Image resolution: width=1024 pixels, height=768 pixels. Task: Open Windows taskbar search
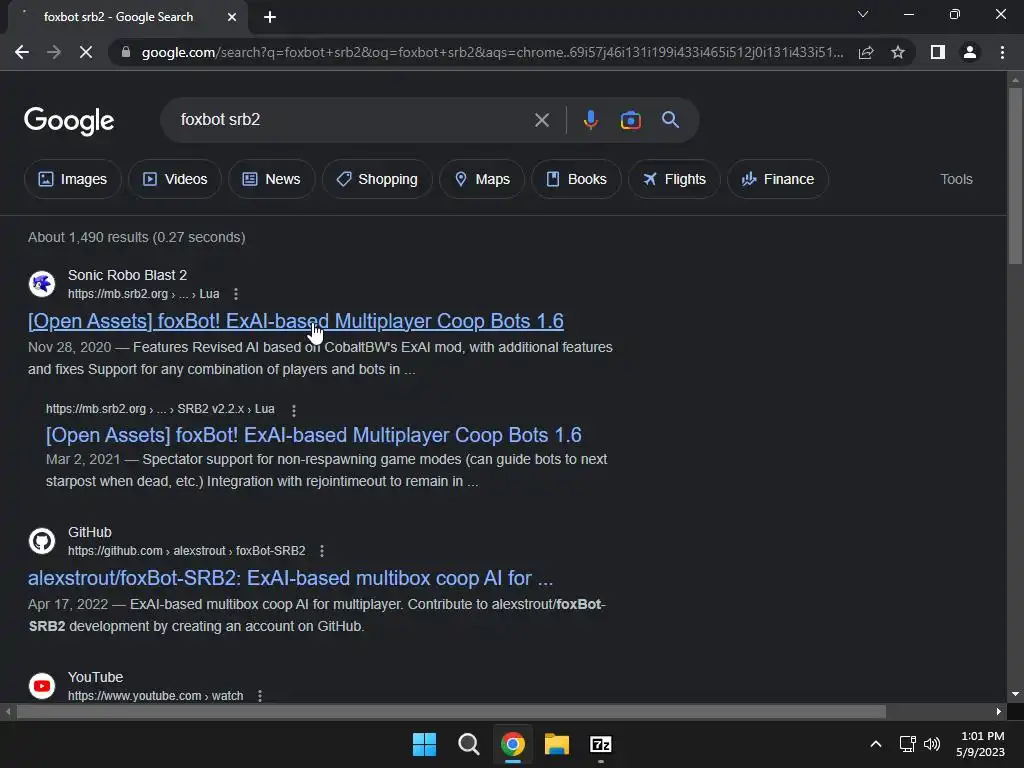468,744
